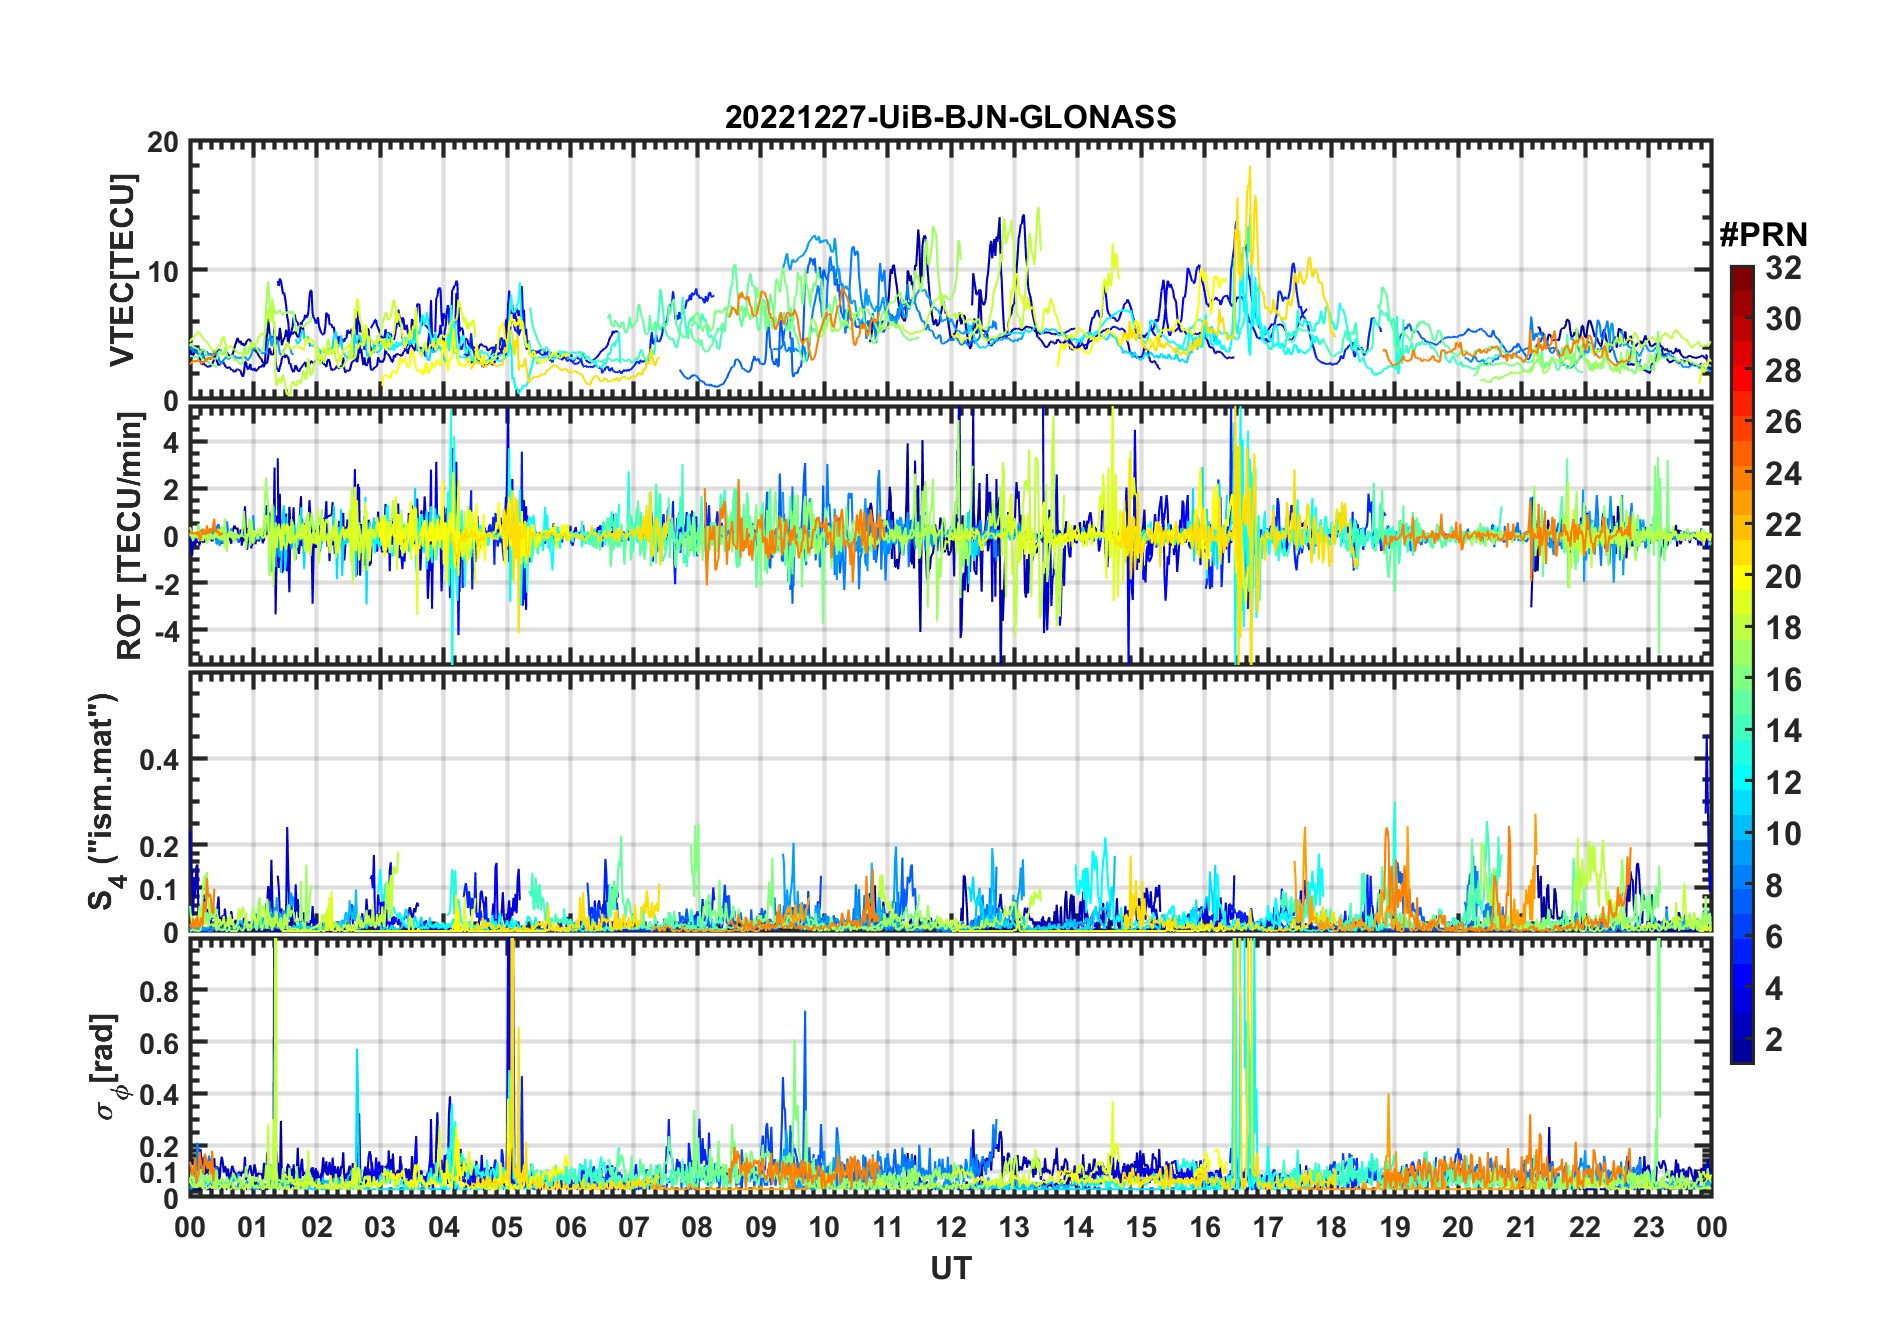Click the colorbar tick label 28

point(1783,371)
